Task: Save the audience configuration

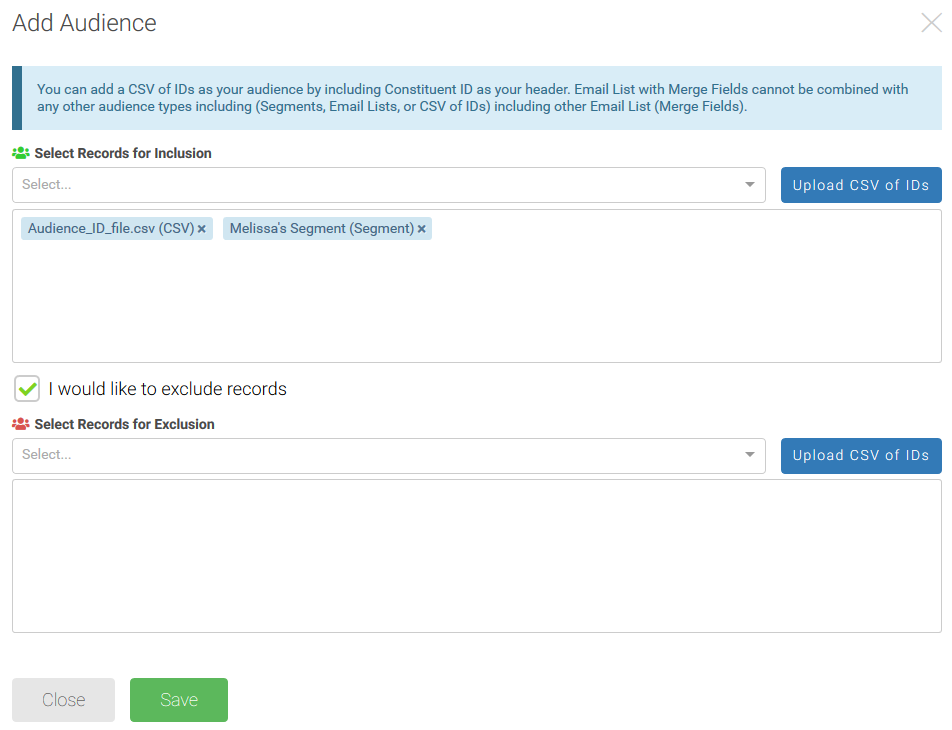Action: [178, 700]
